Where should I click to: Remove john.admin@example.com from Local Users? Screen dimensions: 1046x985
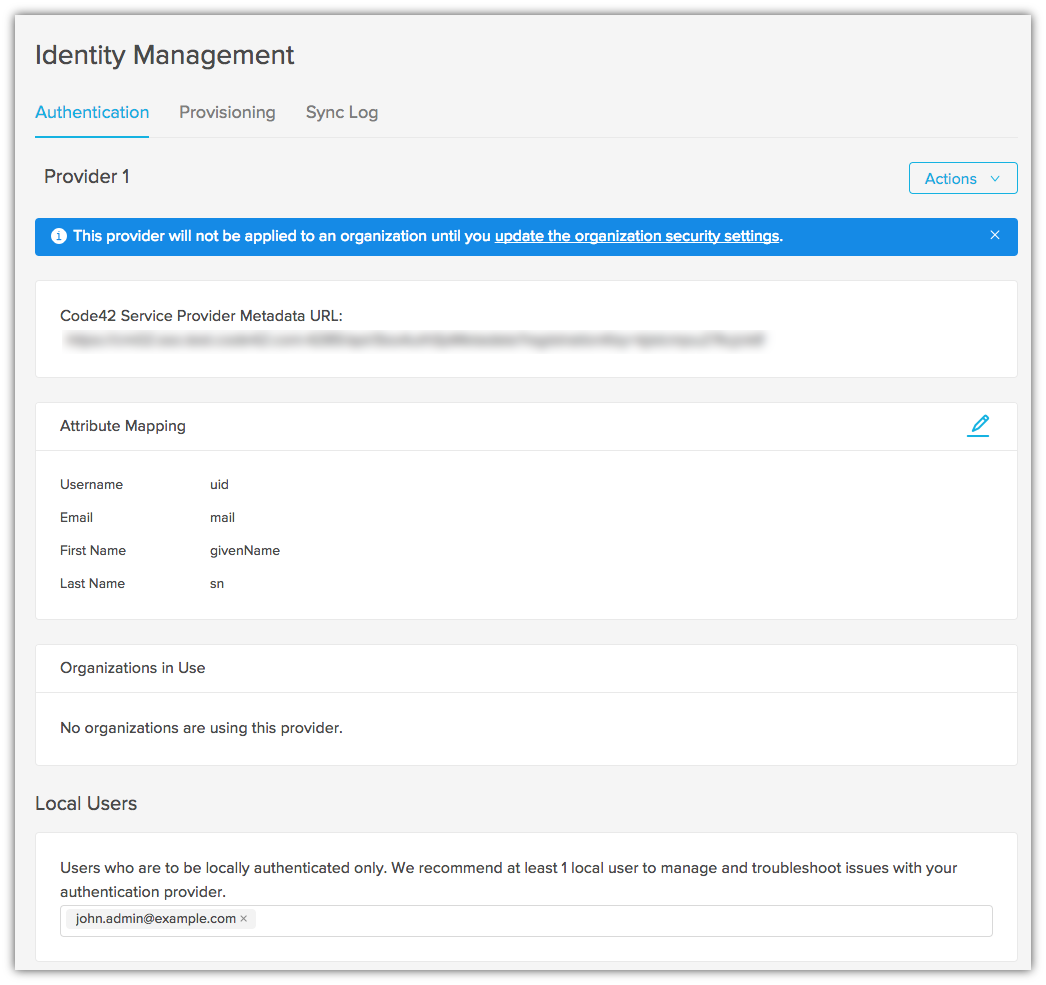tap(243, 918)
